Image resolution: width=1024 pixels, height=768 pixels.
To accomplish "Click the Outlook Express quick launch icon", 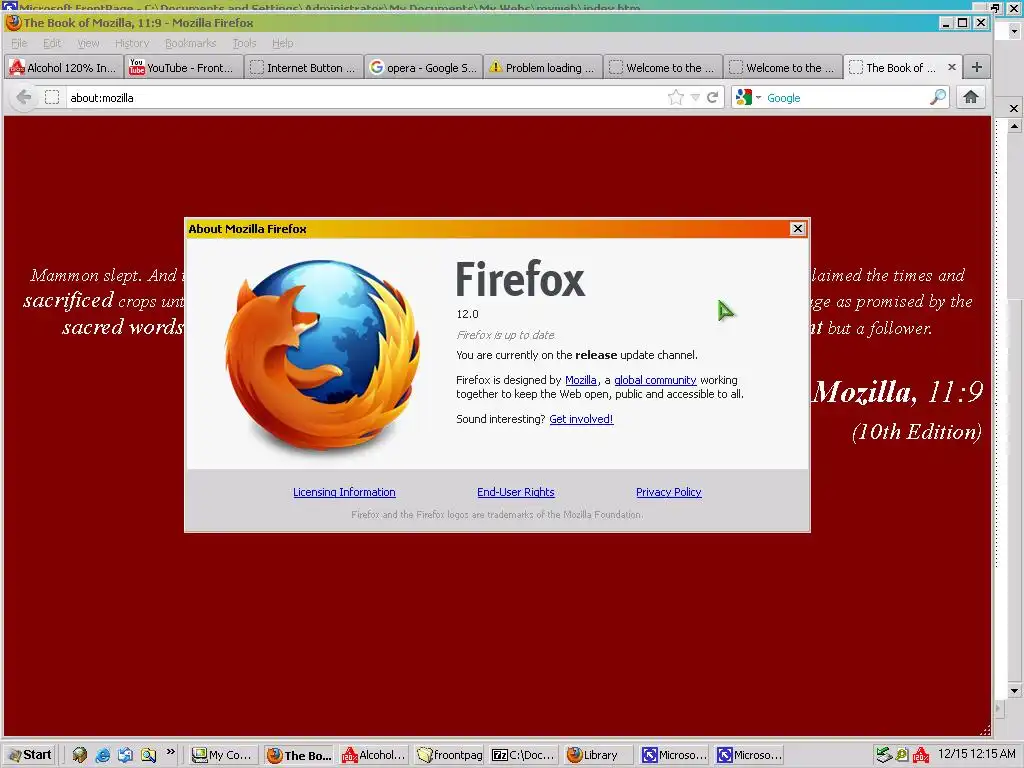I will click(x=125, y=755).
